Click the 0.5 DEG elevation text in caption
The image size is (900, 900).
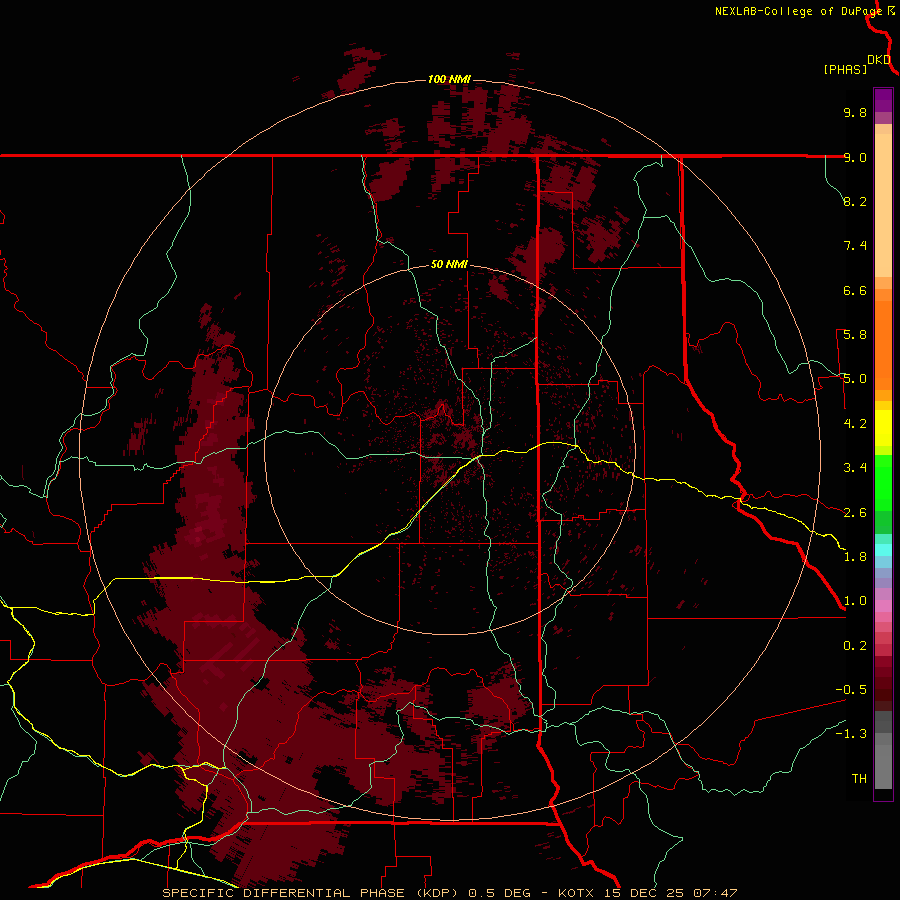click(x=501, y=893)
